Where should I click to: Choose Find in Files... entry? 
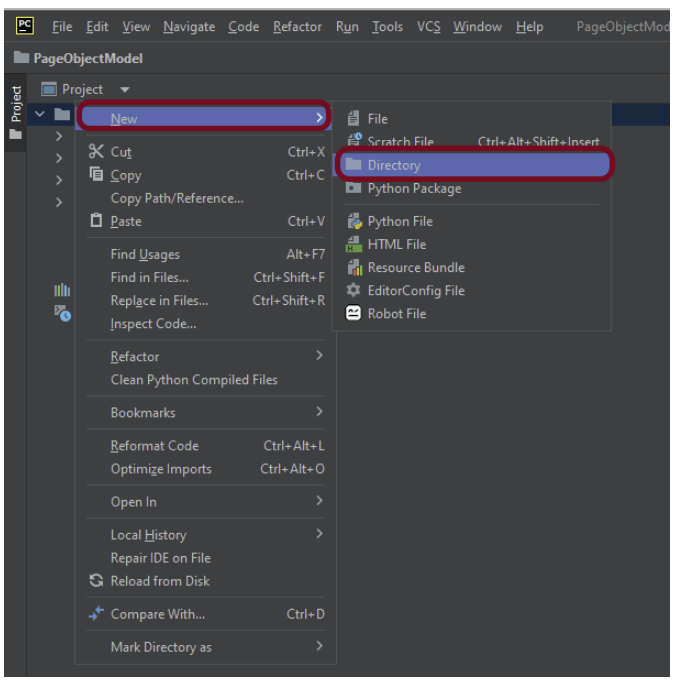coord(206,277)
